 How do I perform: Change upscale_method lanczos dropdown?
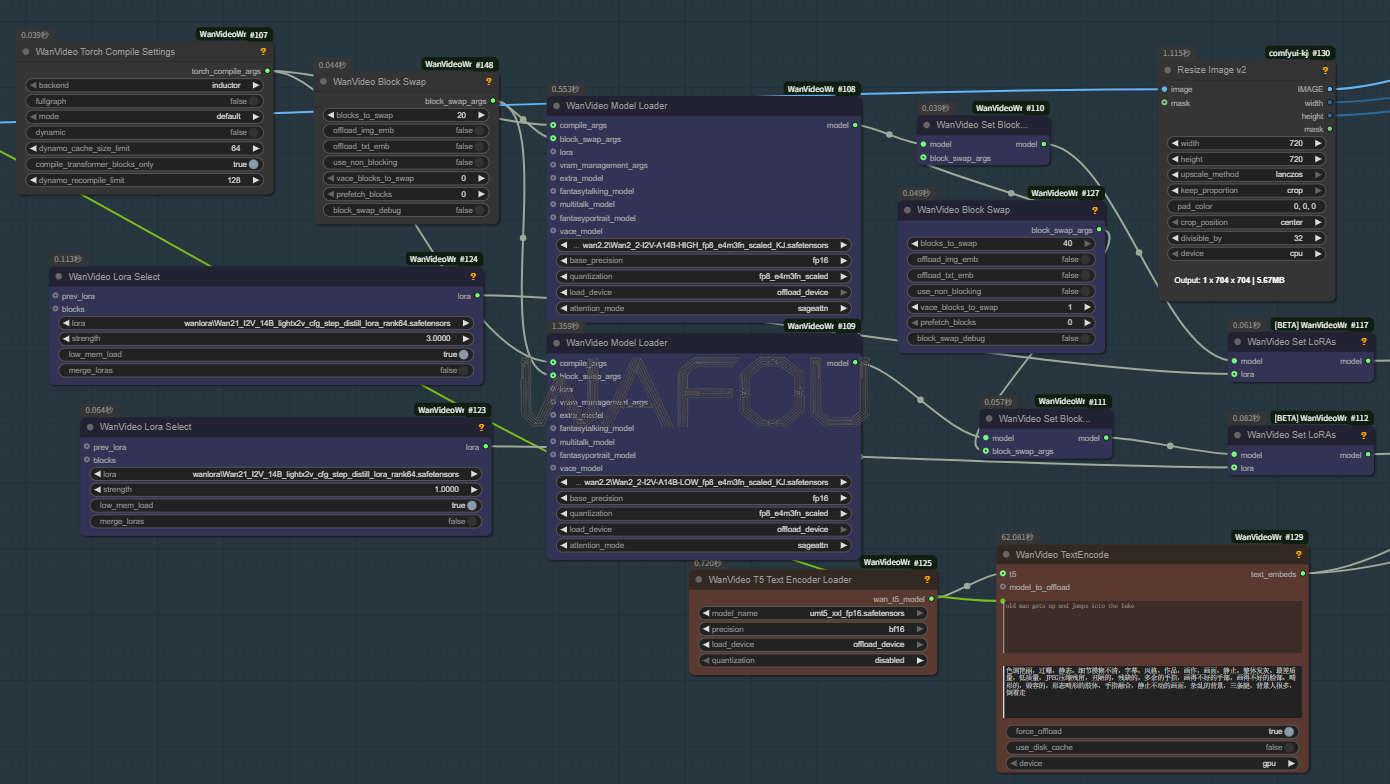pos(1248,174)
